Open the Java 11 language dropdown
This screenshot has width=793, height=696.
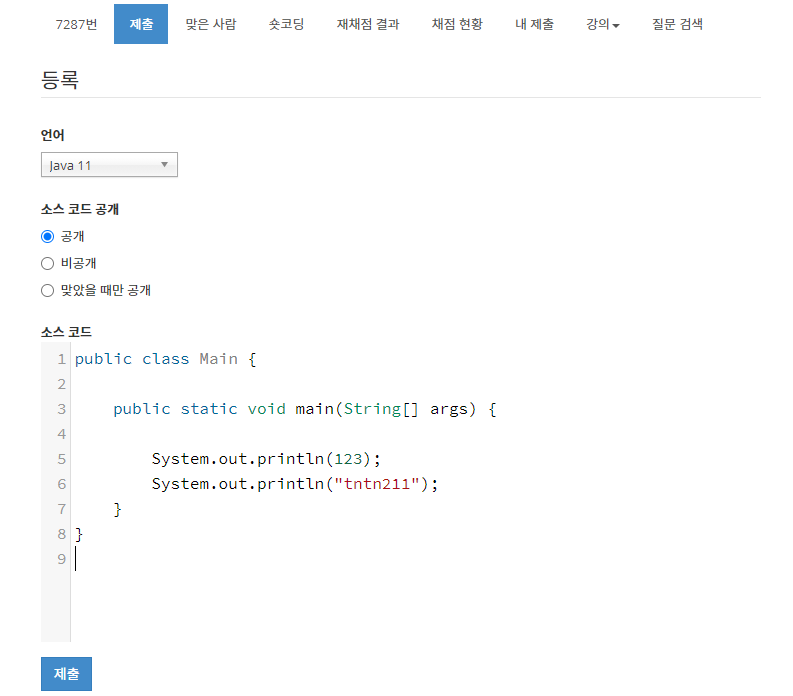109,165
